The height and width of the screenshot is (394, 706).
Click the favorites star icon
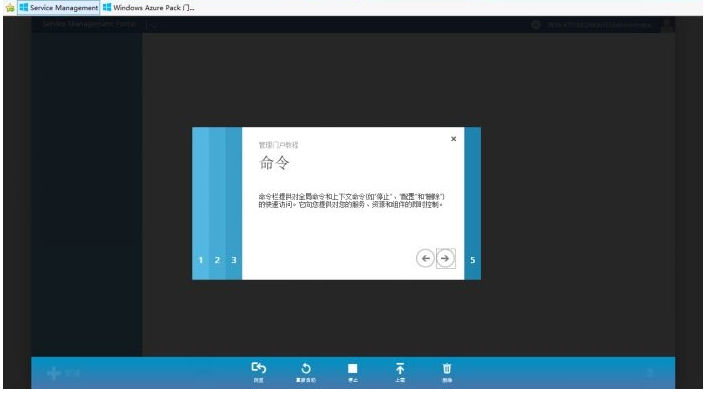[10, 8]
